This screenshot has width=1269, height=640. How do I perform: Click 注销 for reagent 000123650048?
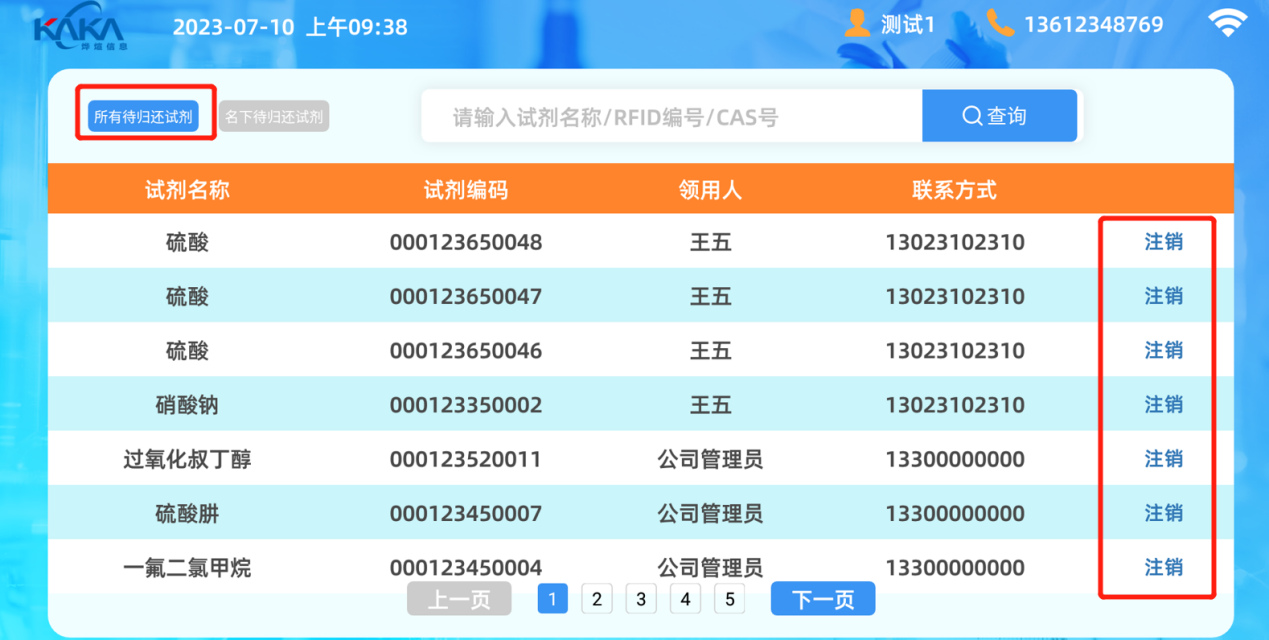(x=1163, y=242)
